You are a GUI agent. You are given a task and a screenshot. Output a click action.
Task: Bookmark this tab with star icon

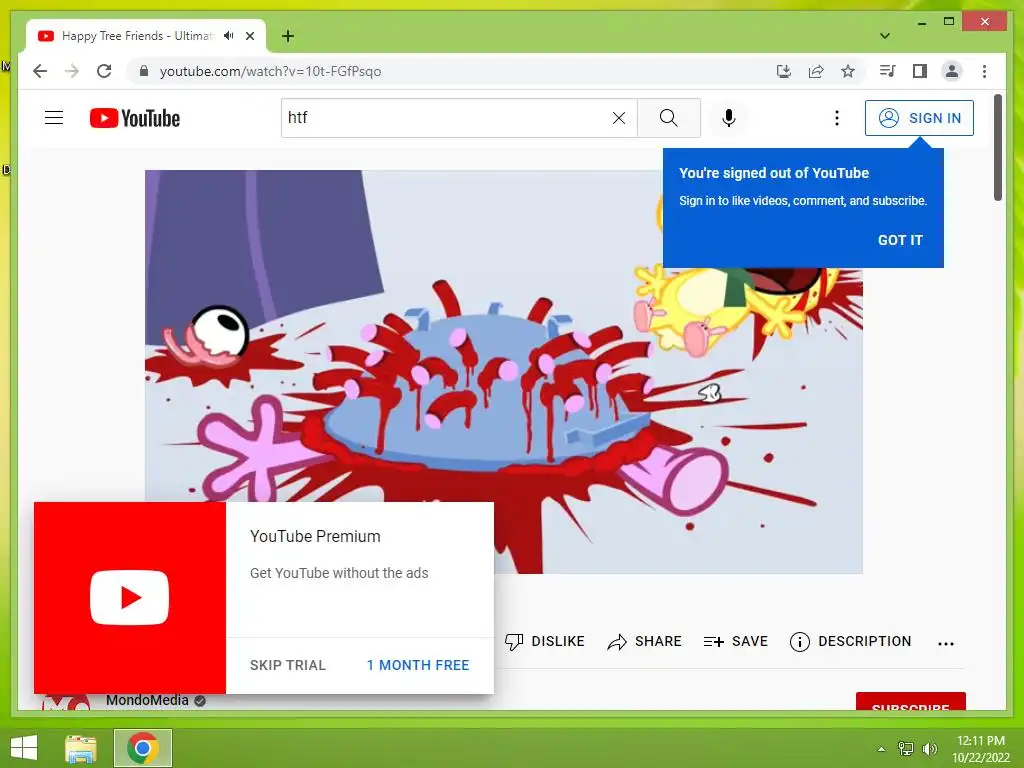click(x=848, y=71)
